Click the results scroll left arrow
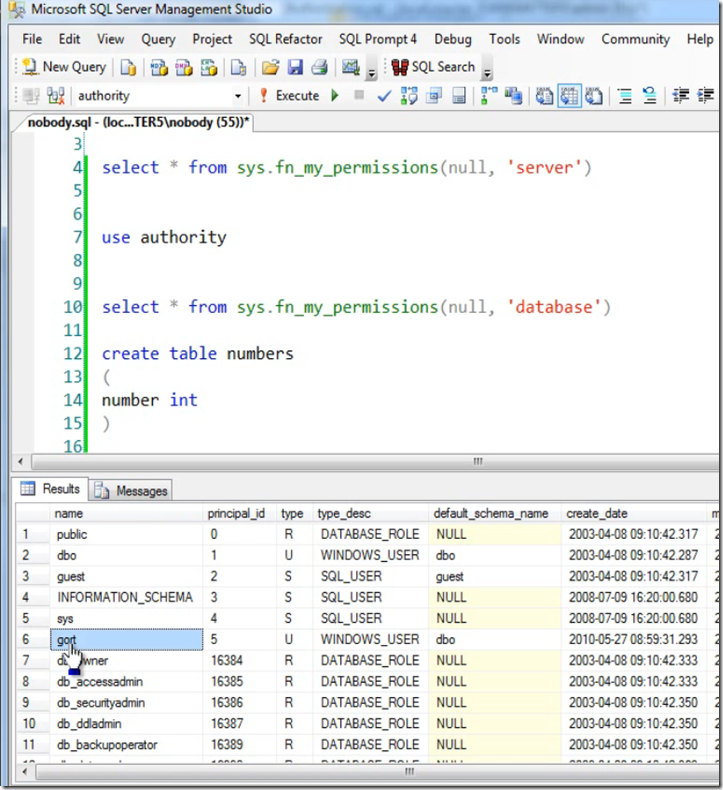The height and width of the screenshot is (790, 723). coord(24,771)
